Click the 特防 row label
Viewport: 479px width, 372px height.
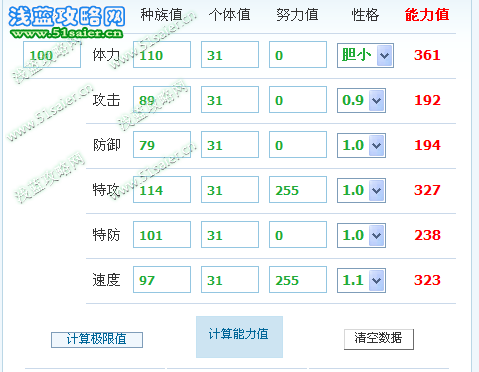click(x=106, y=235)
